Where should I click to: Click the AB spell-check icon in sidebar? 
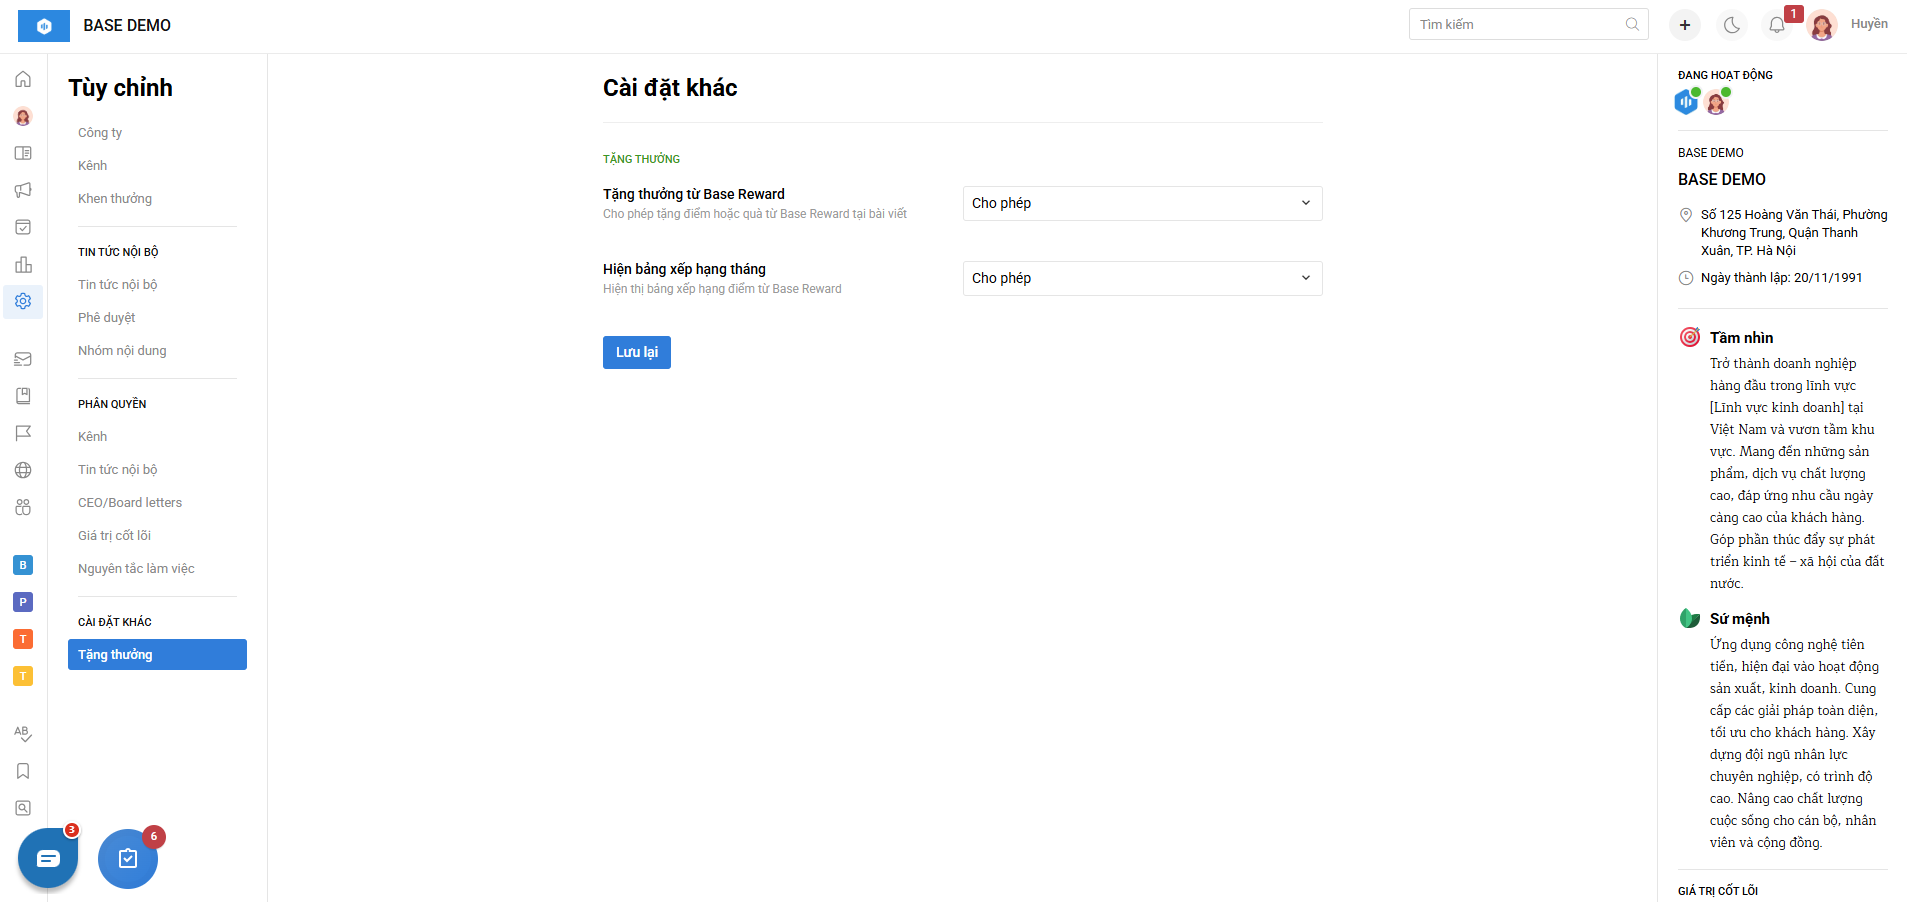coord(23,733)
